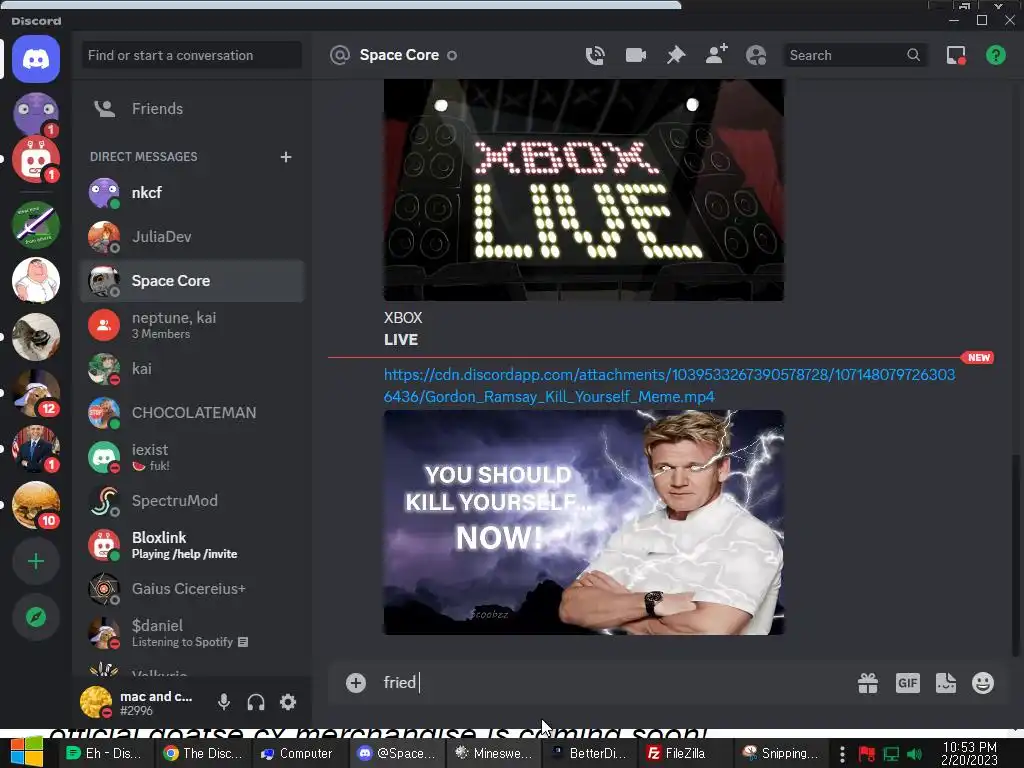The image size is (1024, 768).
Task: Open the red robot server icon
Action: (36, 160)
